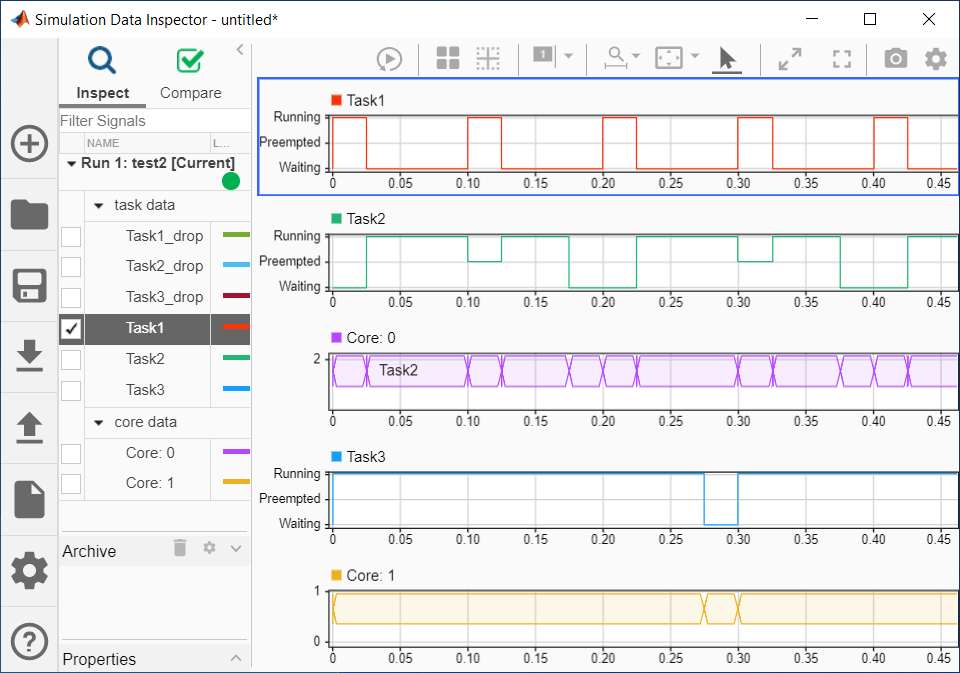This screenshot has height=673, width=960.
Task: Collapse the task data group
Action: [99, 205]
